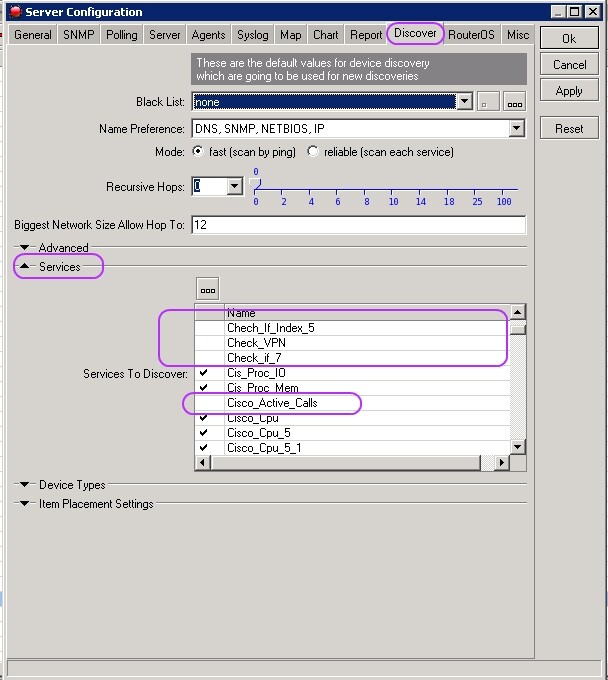Open the Misc tab
608x680 pixels.
[x=518, y=35]
